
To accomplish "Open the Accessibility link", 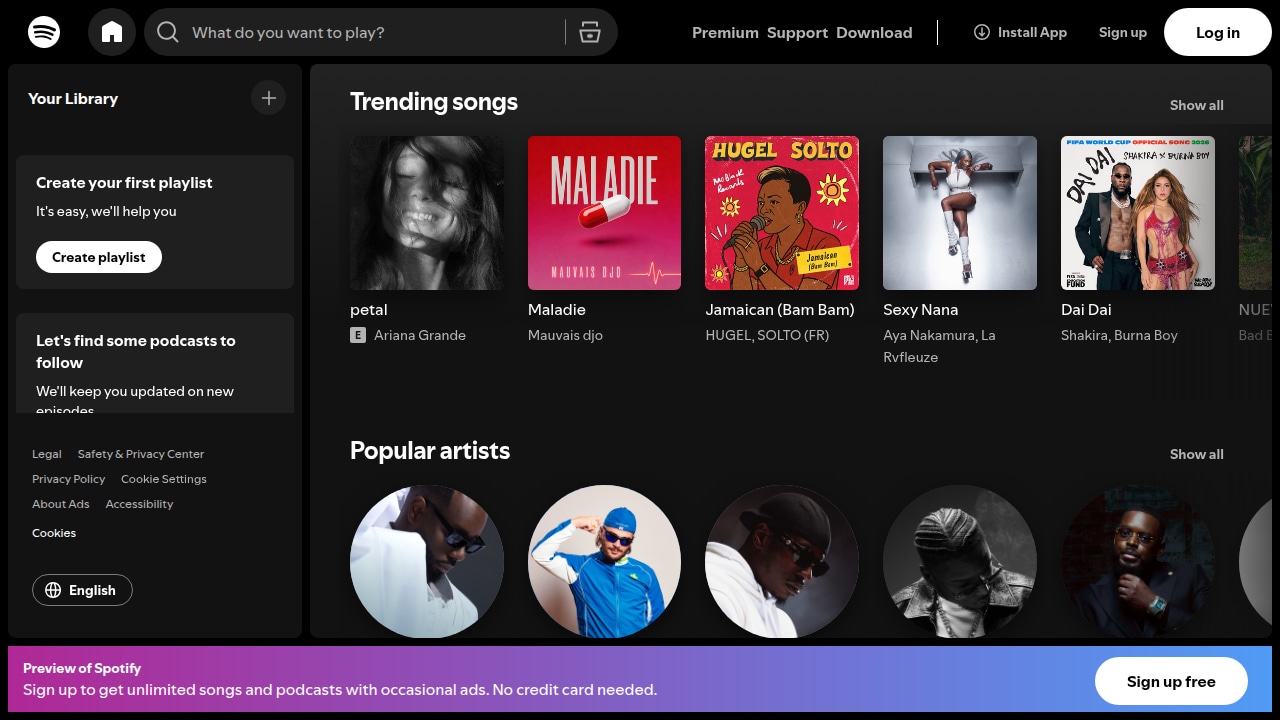I will [139, 504].
